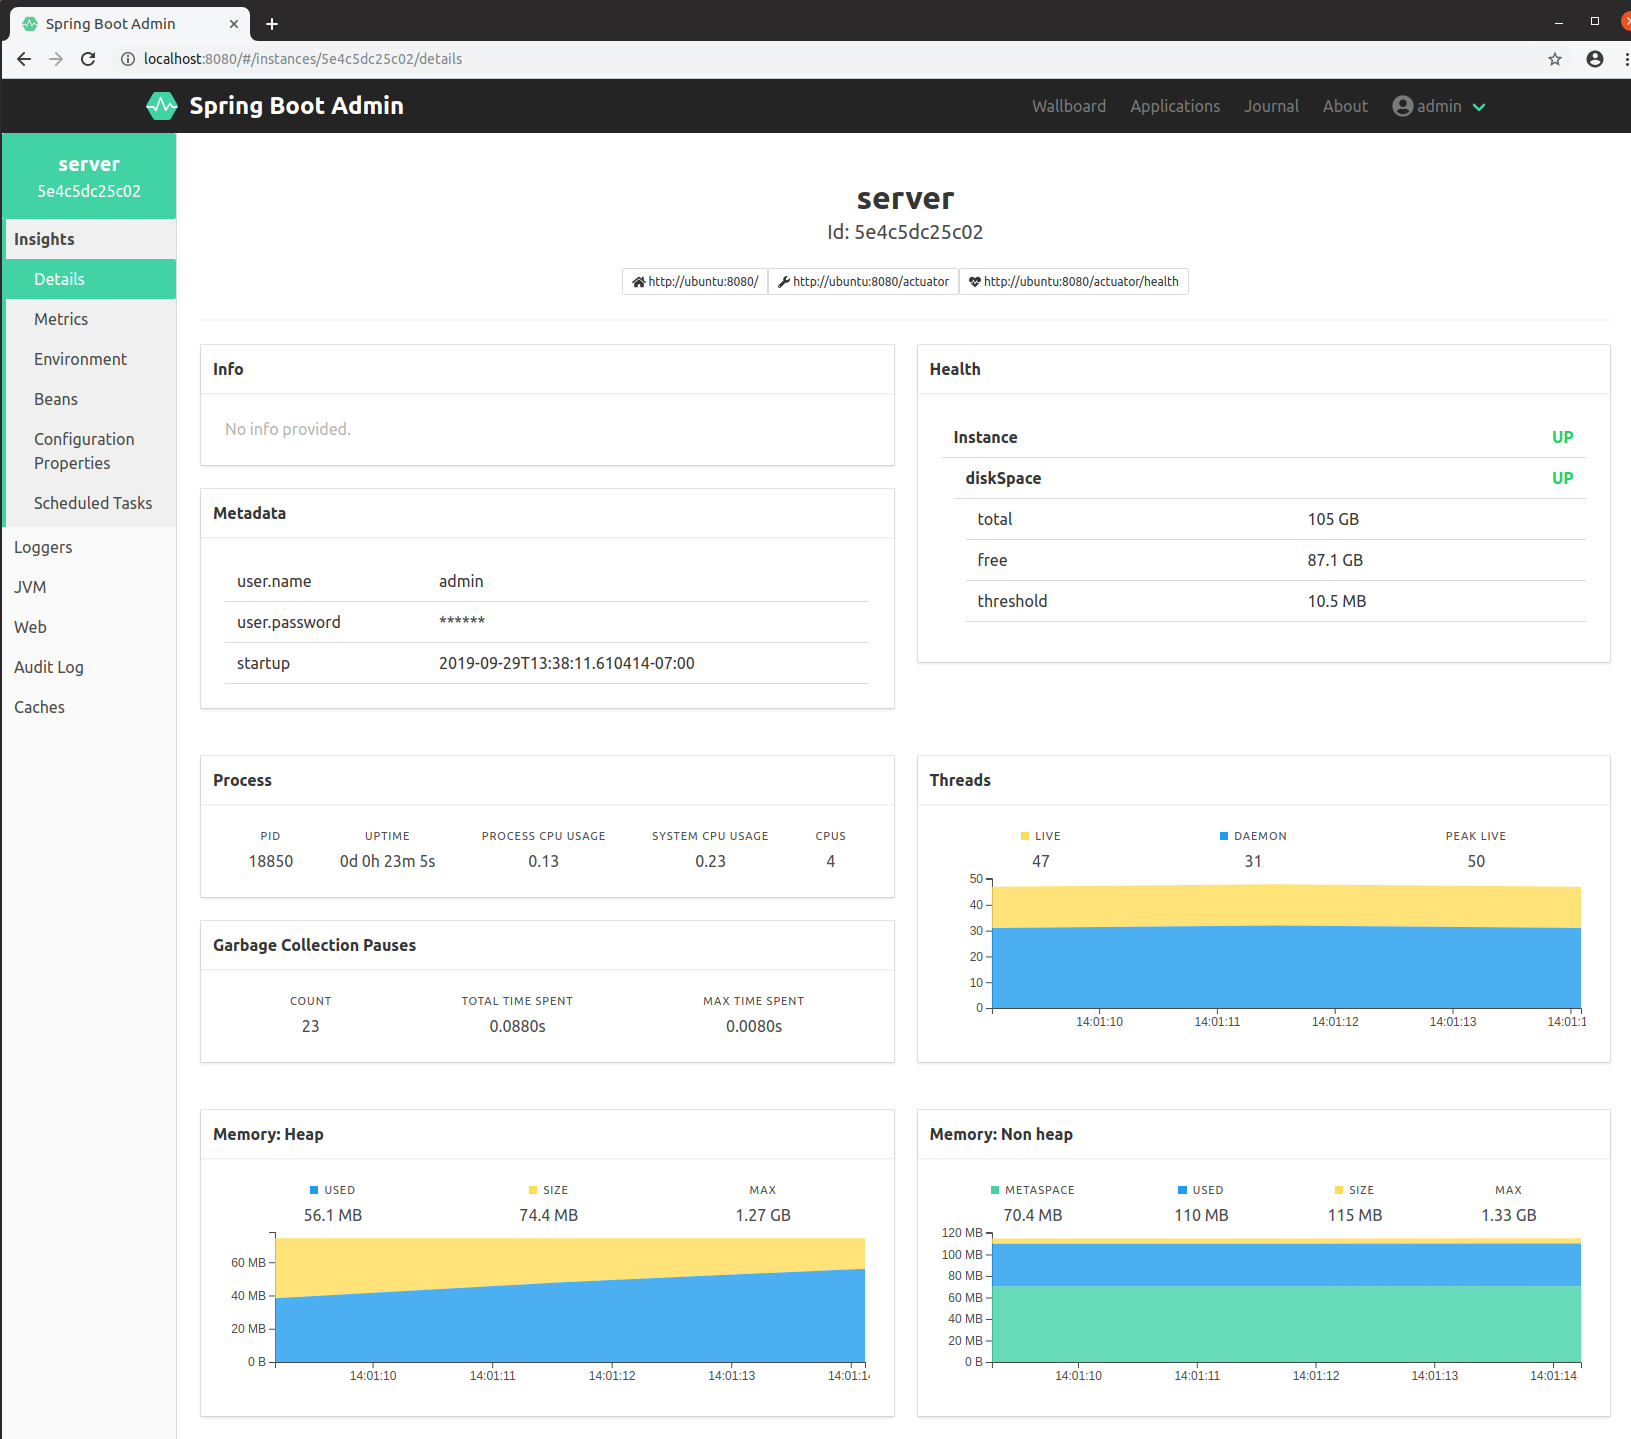Bookmark this page with the star icon

[1555, 59]
